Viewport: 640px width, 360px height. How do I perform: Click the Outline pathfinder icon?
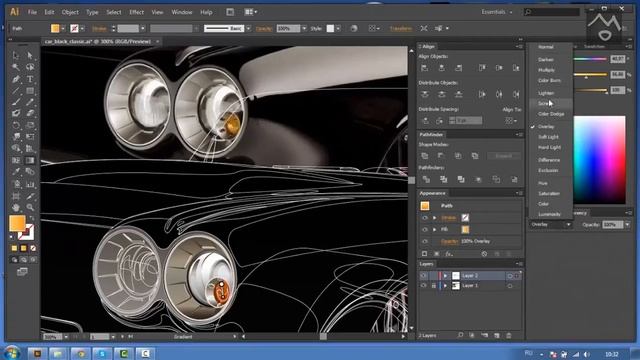tap(496, 180)
